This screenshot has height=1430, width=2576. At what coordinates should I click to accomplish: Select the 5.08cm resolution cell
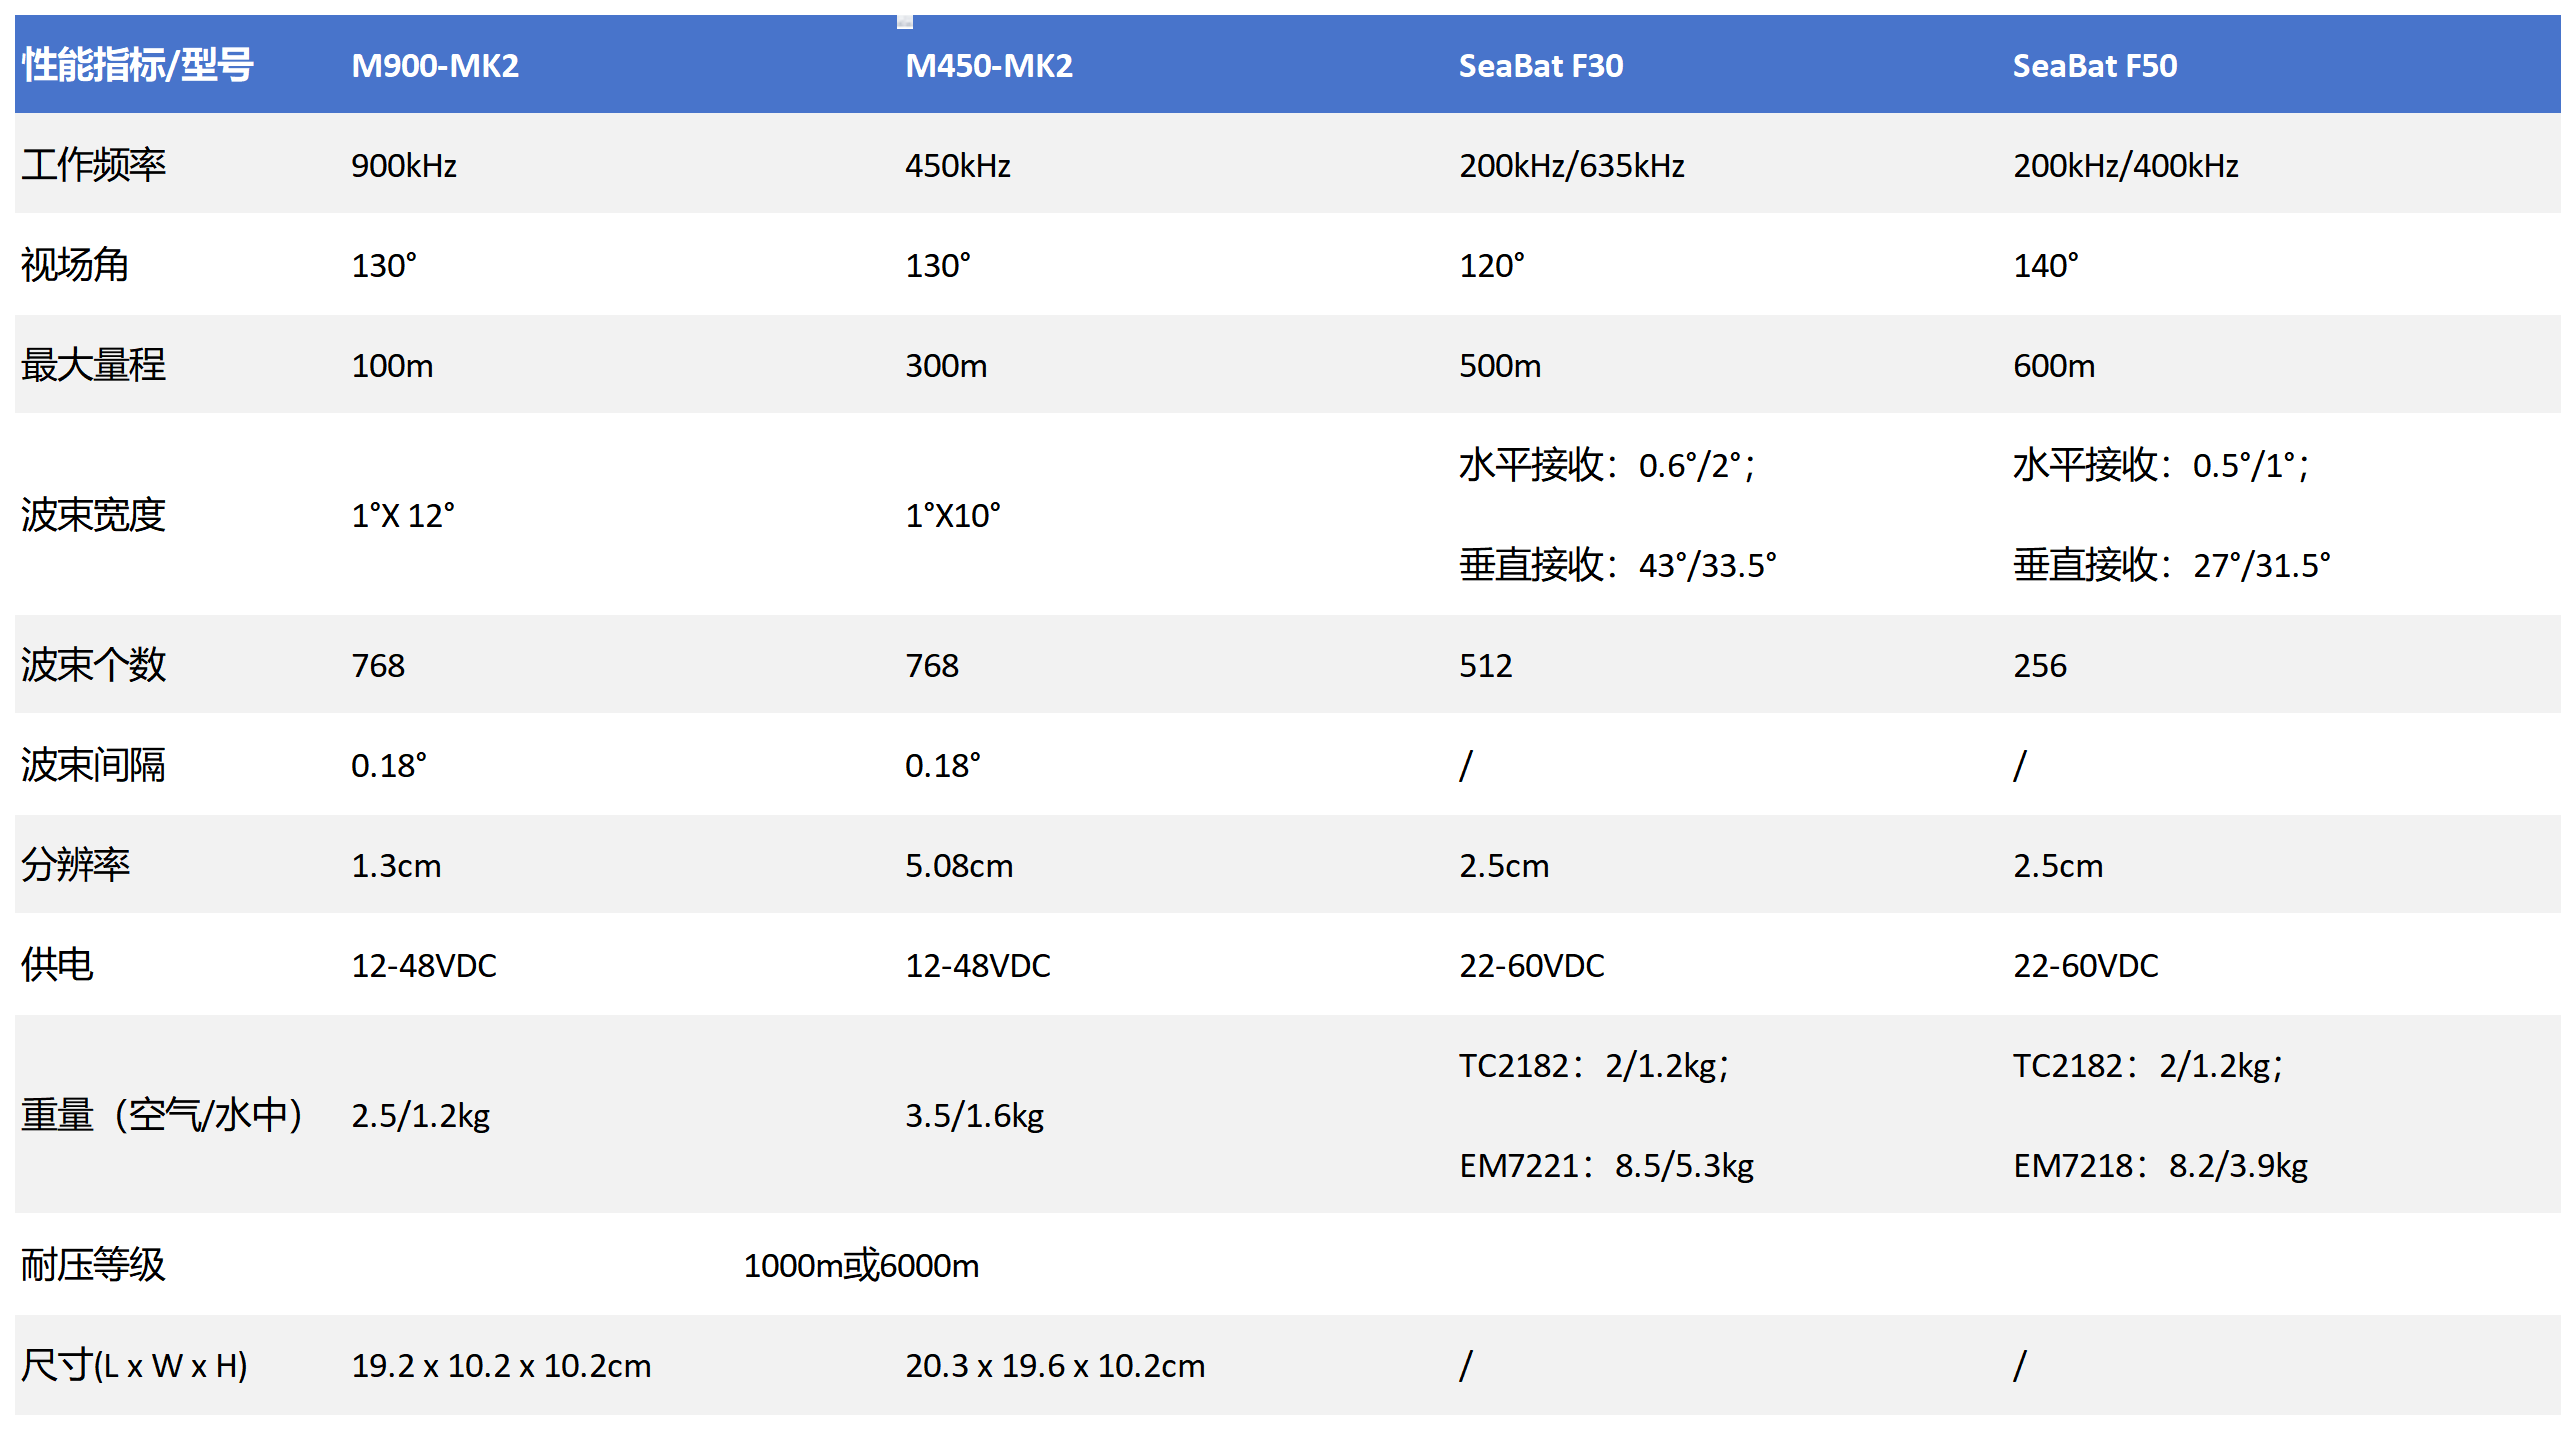pyautogui.click(x=958, y=866)
